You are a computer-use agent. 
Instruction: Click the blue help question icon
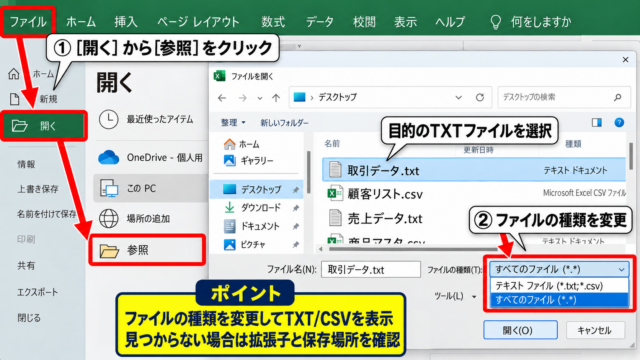tap(619, 122)
